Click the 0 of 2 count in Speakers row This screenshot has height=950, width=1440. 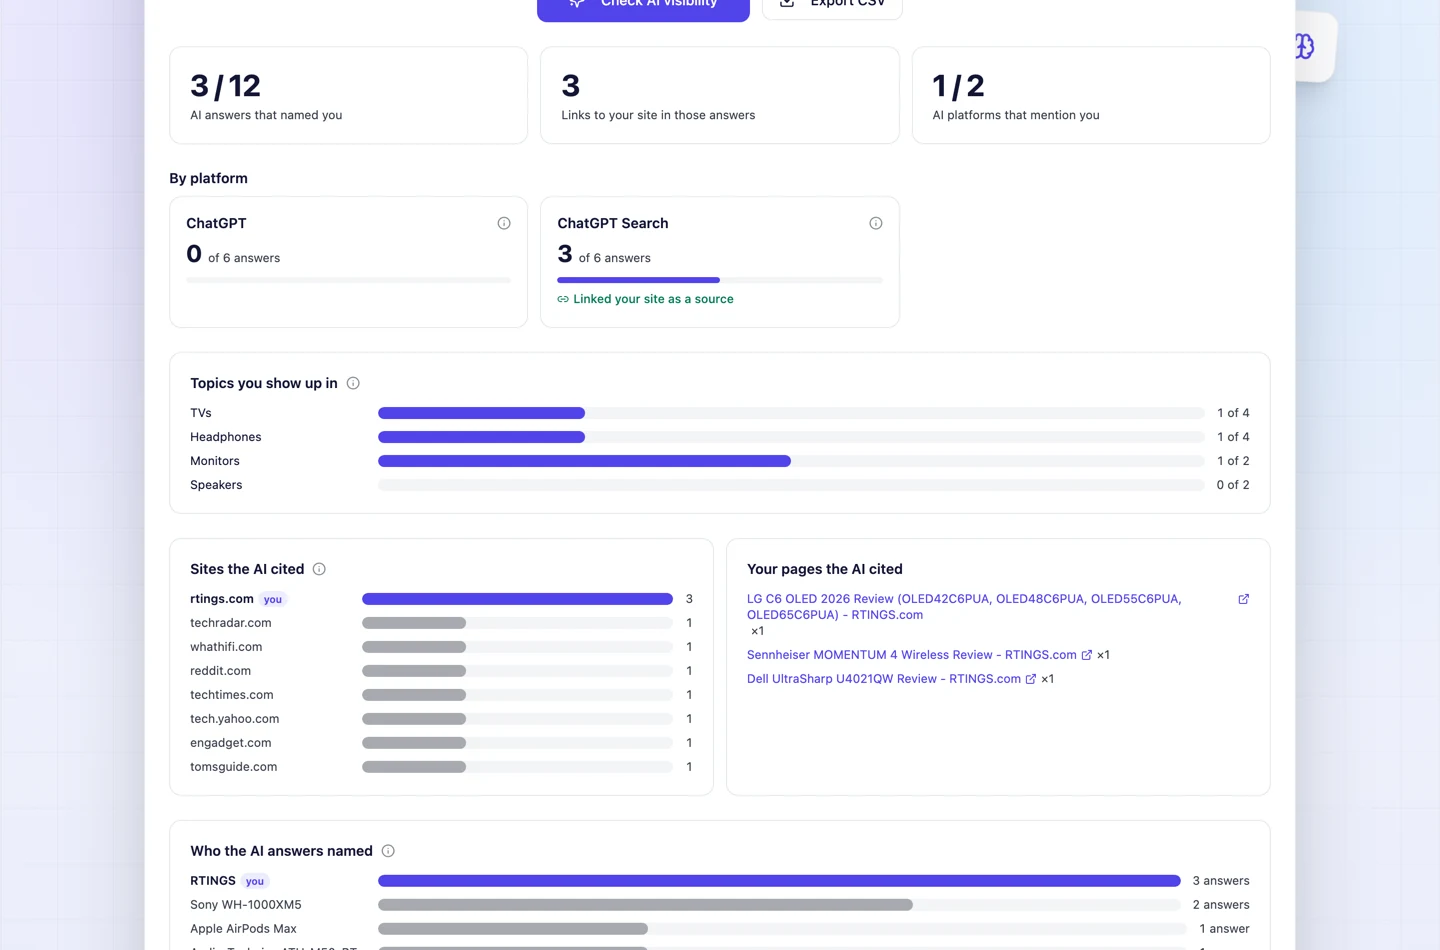pos(1233,485)
